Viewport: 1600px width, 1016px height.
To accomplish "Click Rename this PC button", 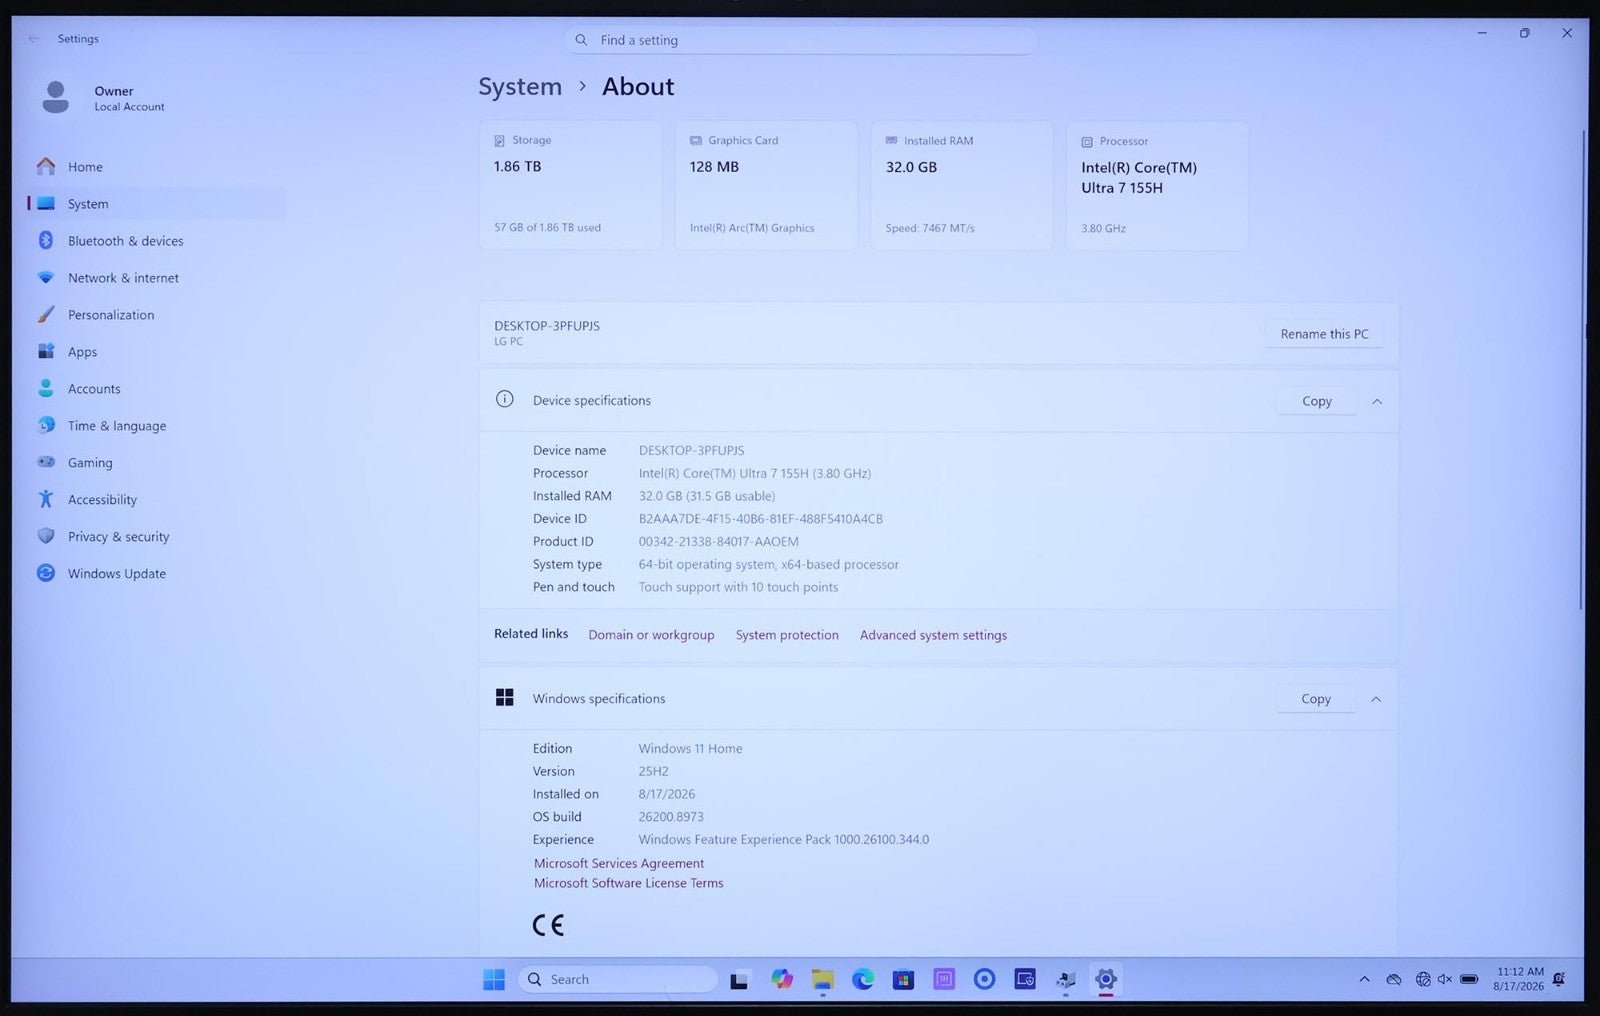I will coord(1324,334).
